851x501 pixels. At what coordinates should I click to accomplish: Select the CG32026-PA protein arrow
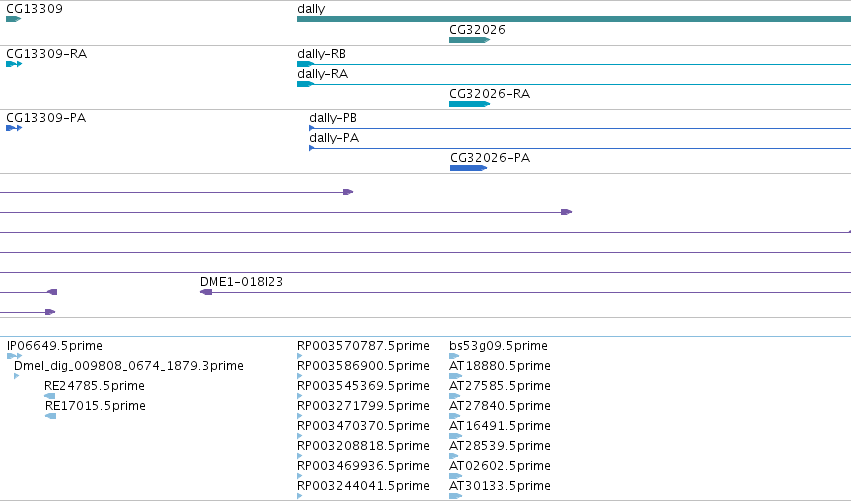[468, 168]
